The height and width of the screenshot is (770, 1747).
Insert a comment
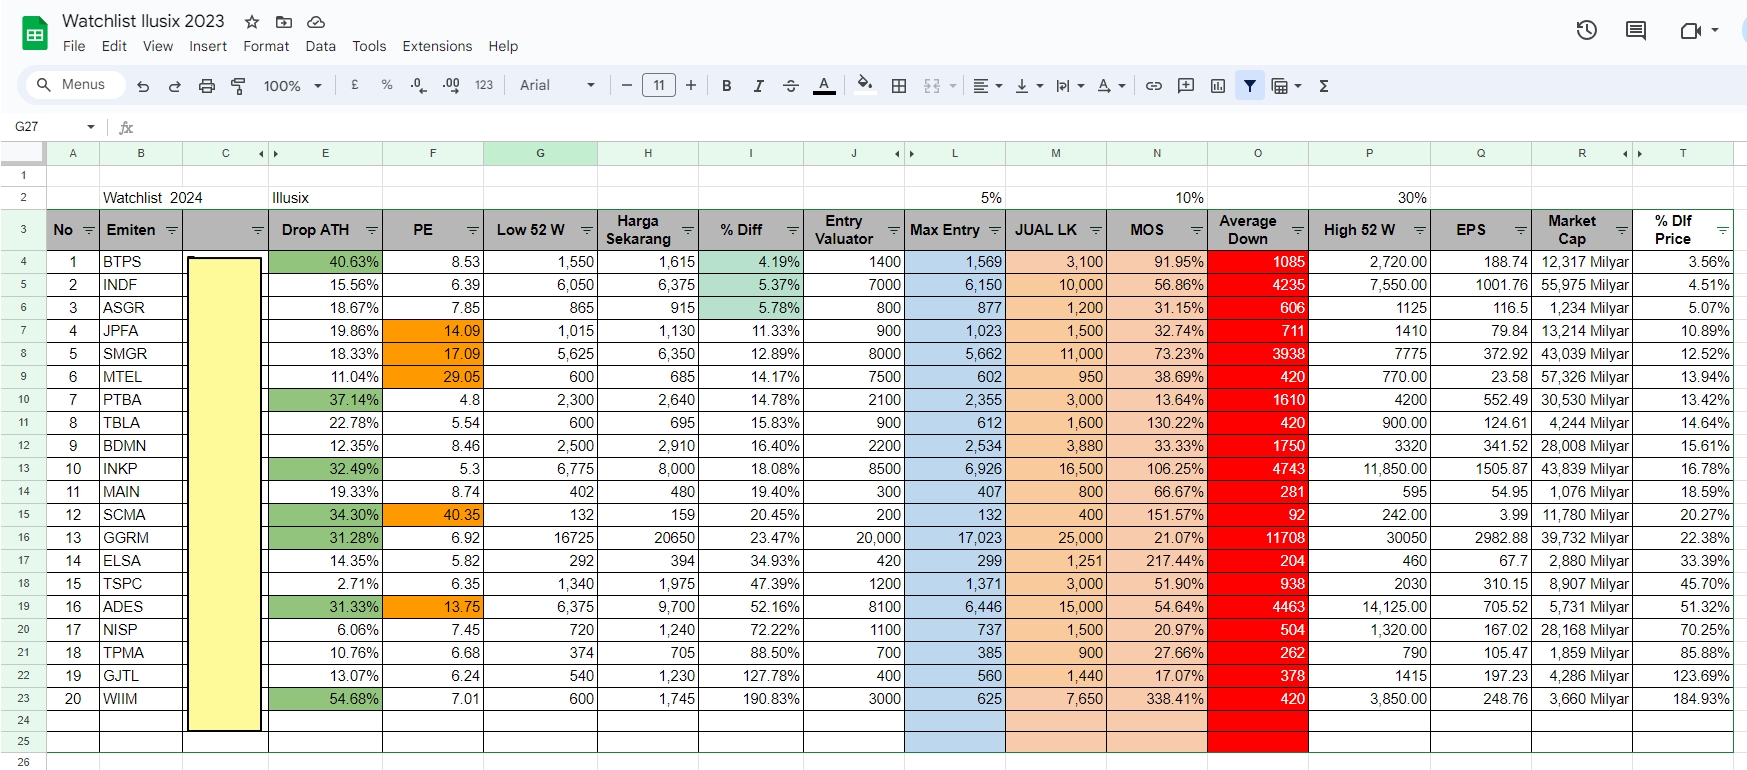pos(1186,86)
